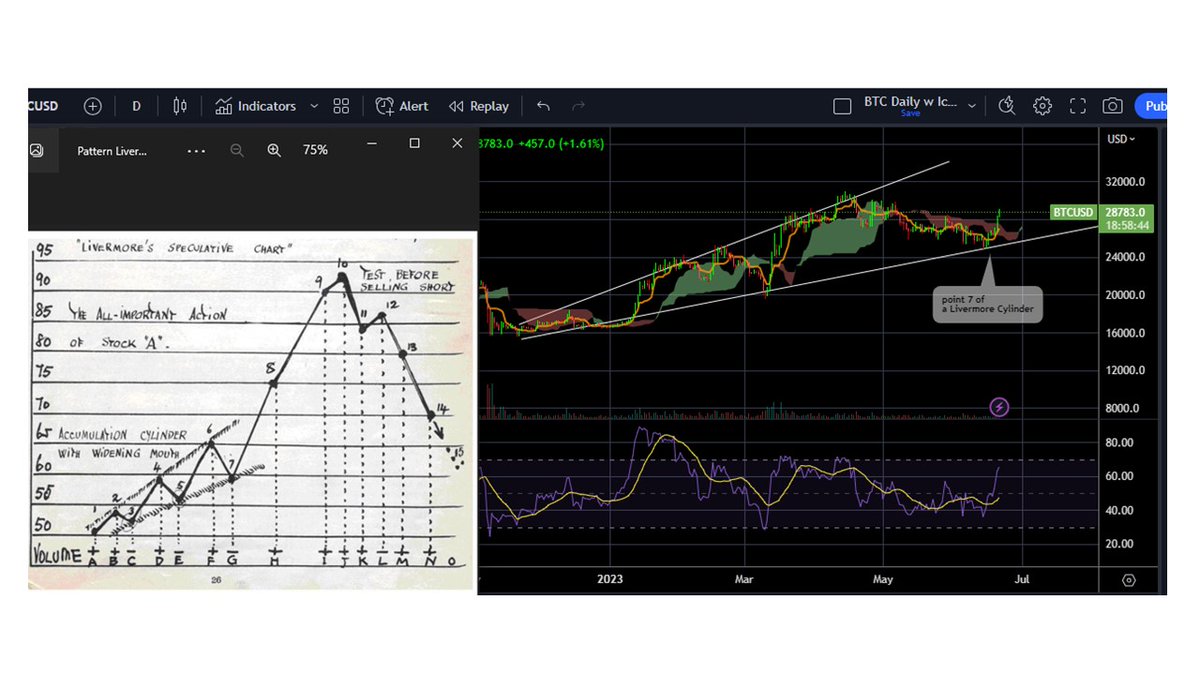Click the photo viewer image icon
1200x675 pixels.
pyautogui.click(x=37, y=150)
